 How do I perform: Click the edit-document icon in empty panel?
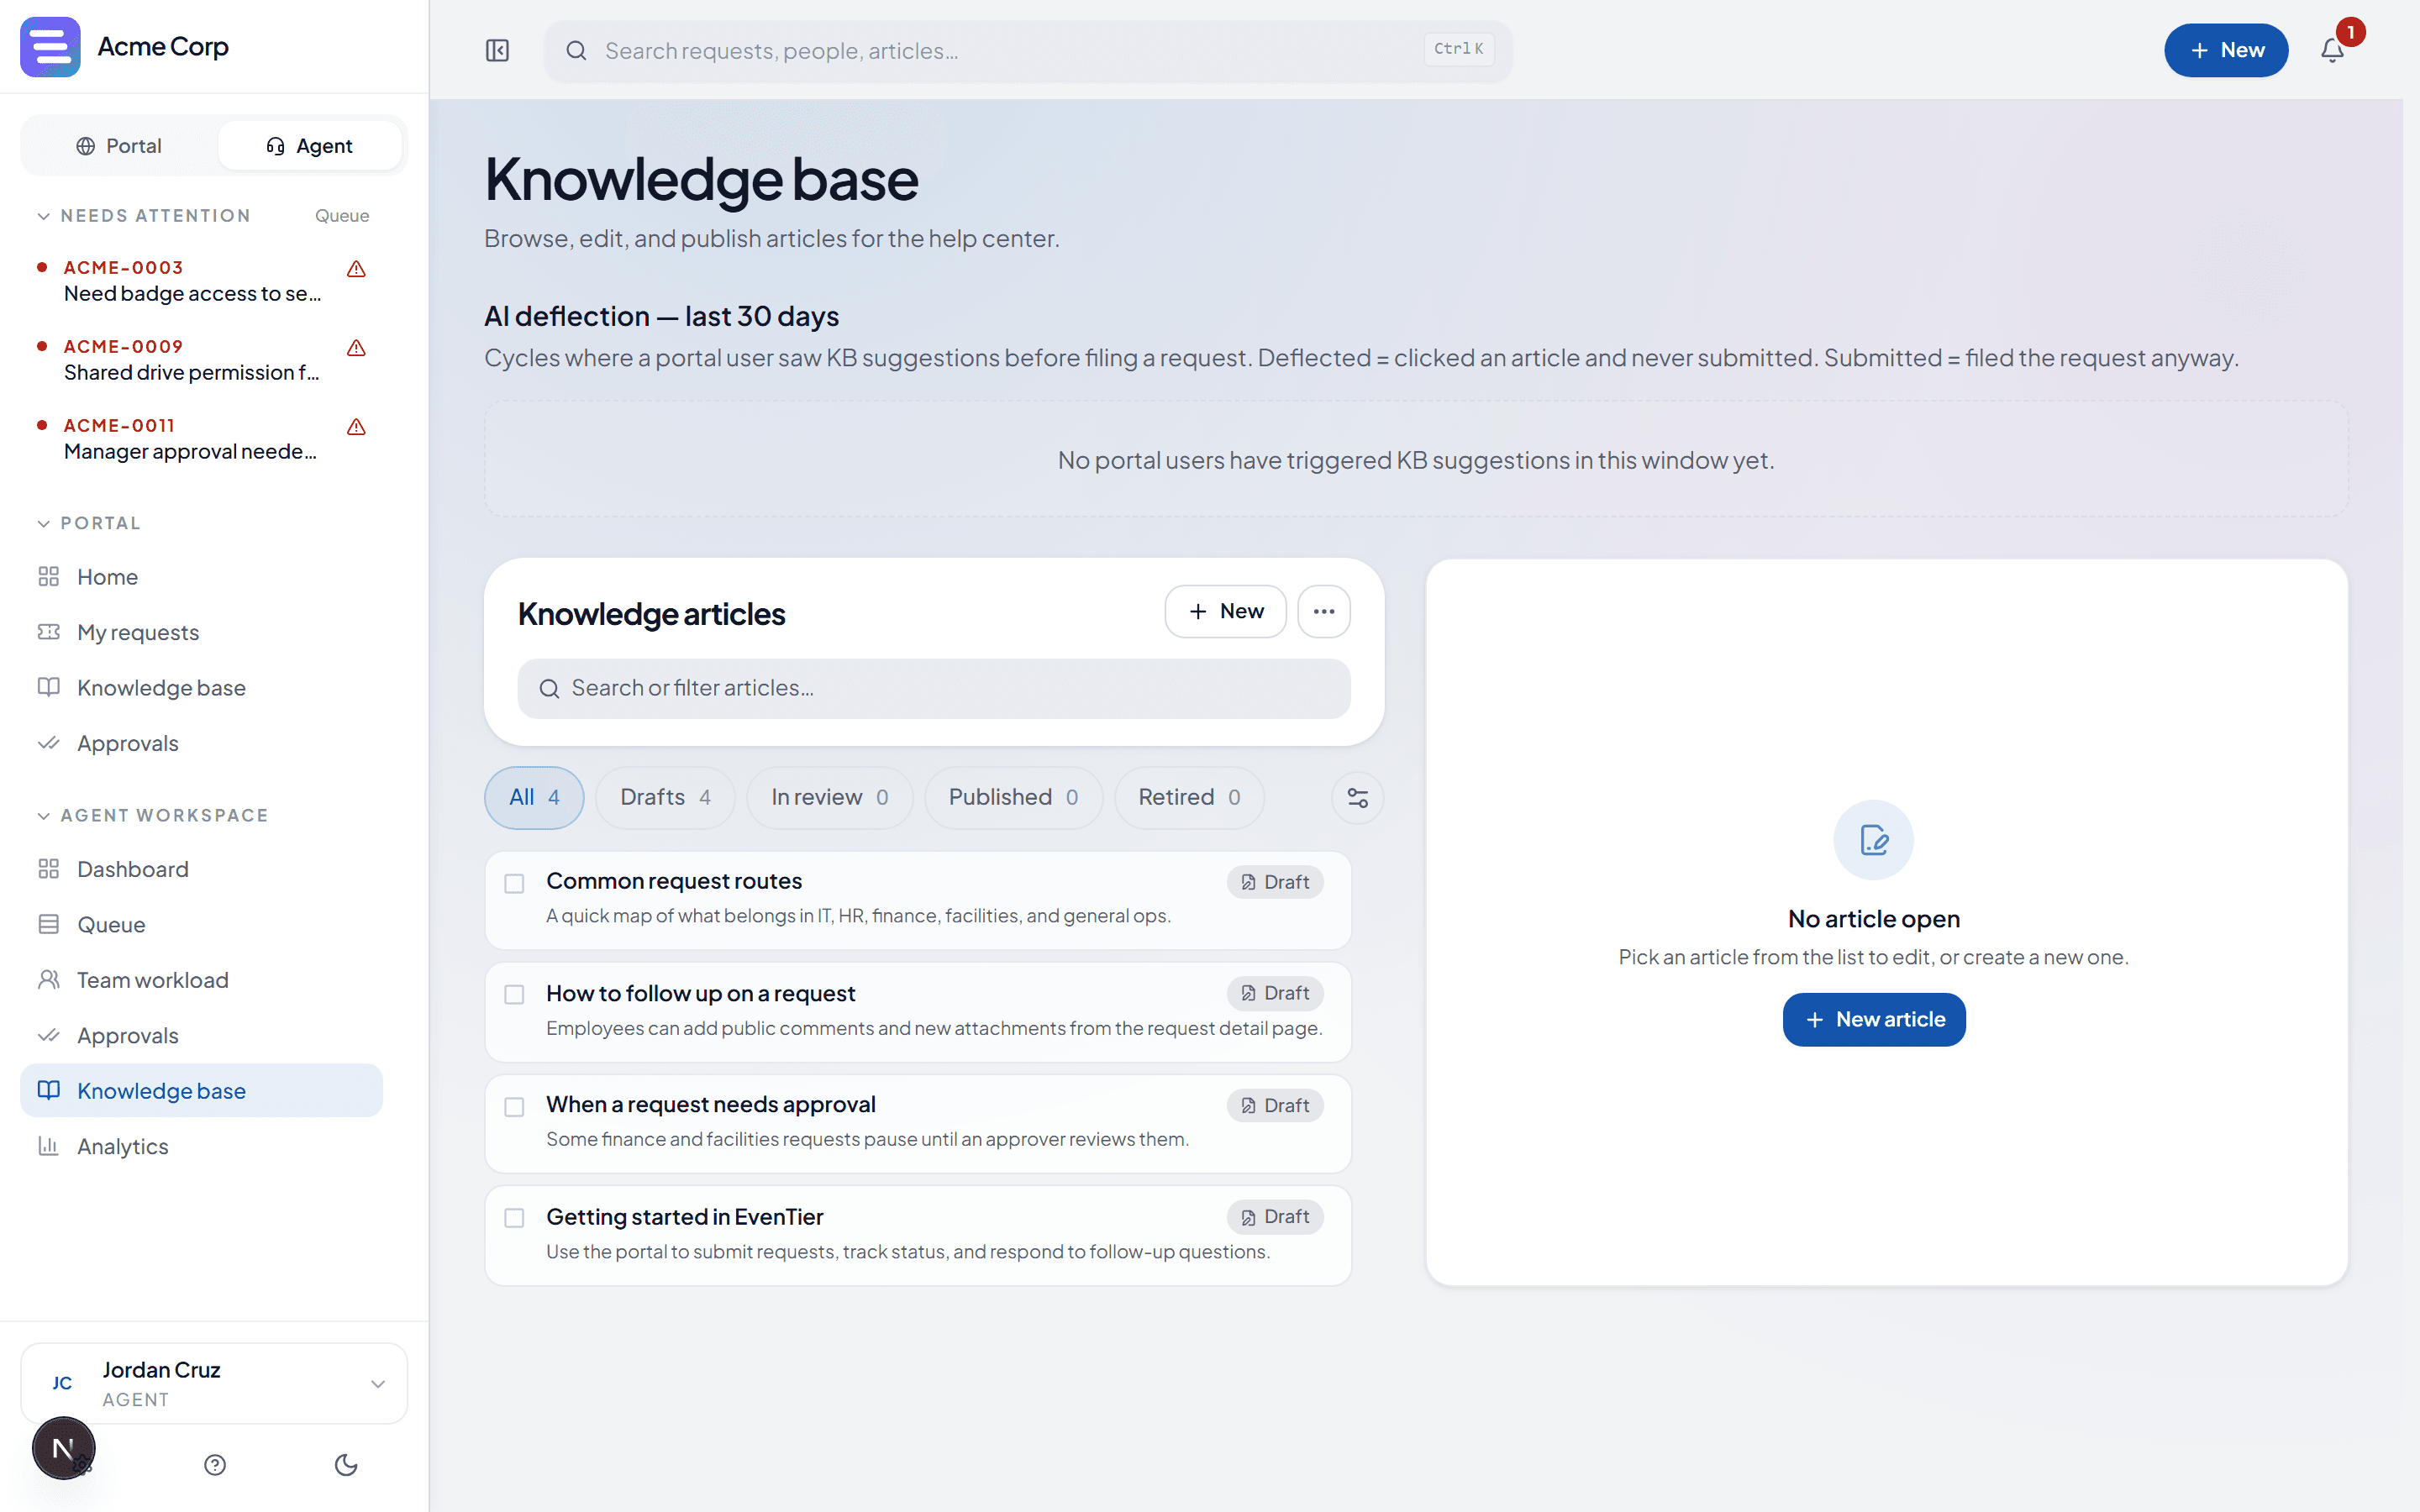(x=1873, y=840)
